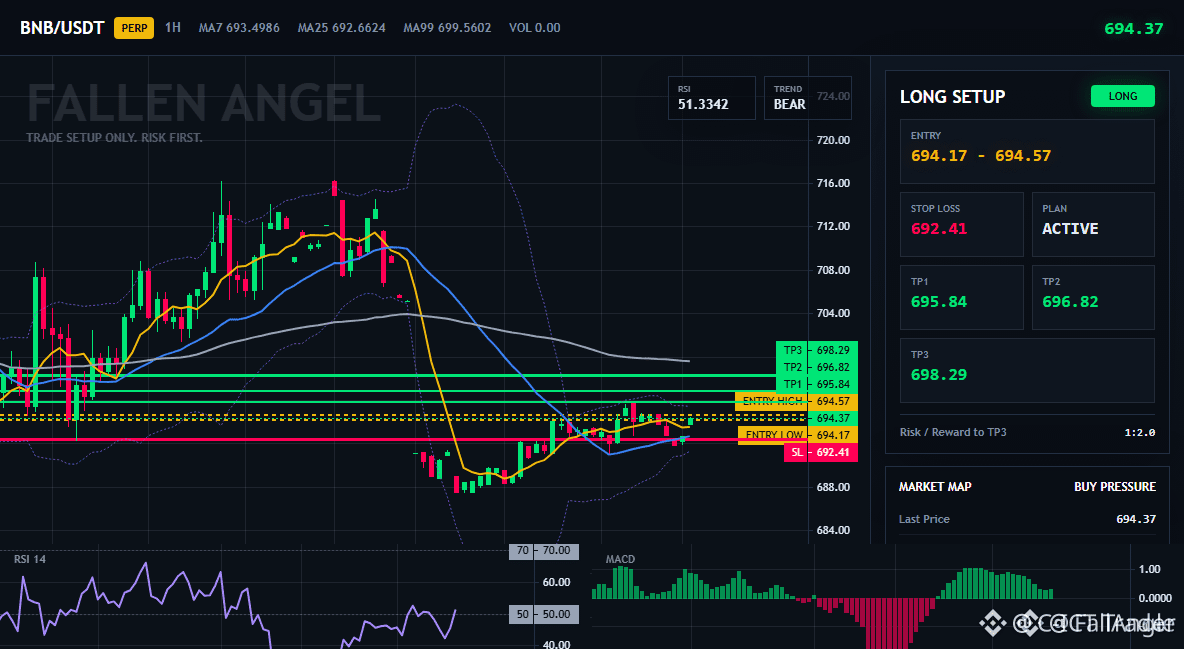Click the green LONG badge

point(1123,96)
